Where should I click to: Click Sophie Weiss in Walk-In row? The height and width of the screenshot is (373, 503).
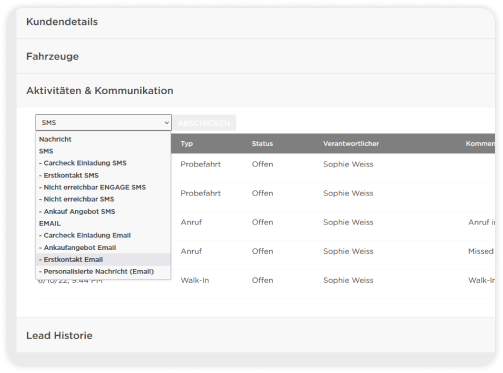(348, 280)
